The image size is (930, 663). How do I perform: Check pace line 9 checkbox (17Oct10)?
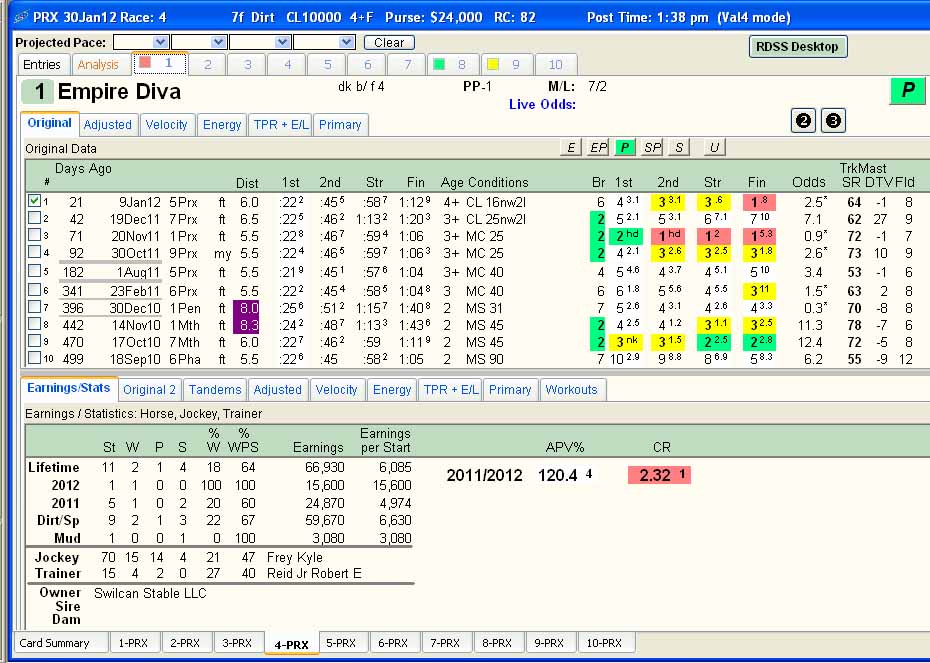coord(34,341)
